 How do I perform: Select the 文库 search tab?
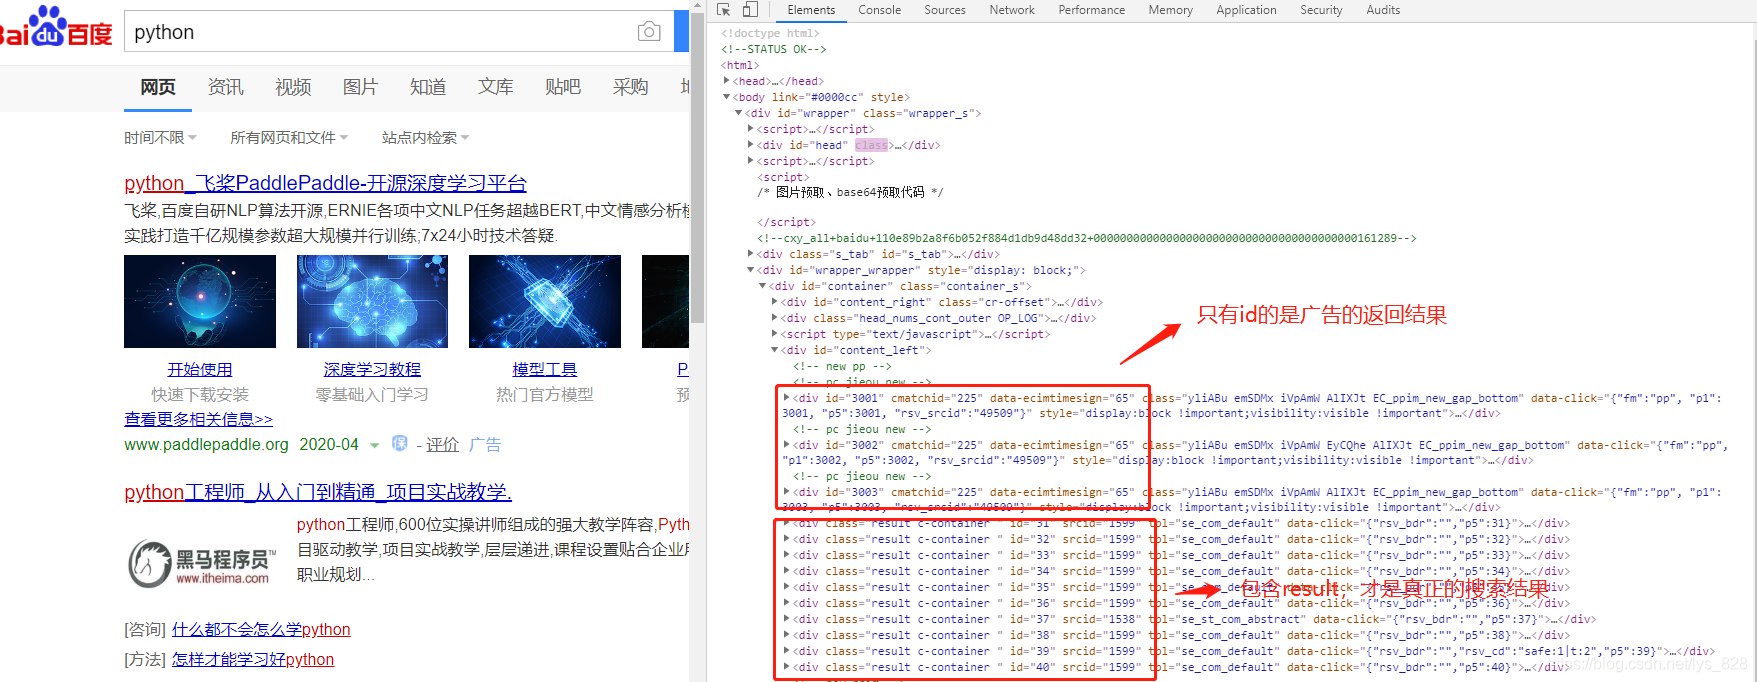click(x=495, y=88)
